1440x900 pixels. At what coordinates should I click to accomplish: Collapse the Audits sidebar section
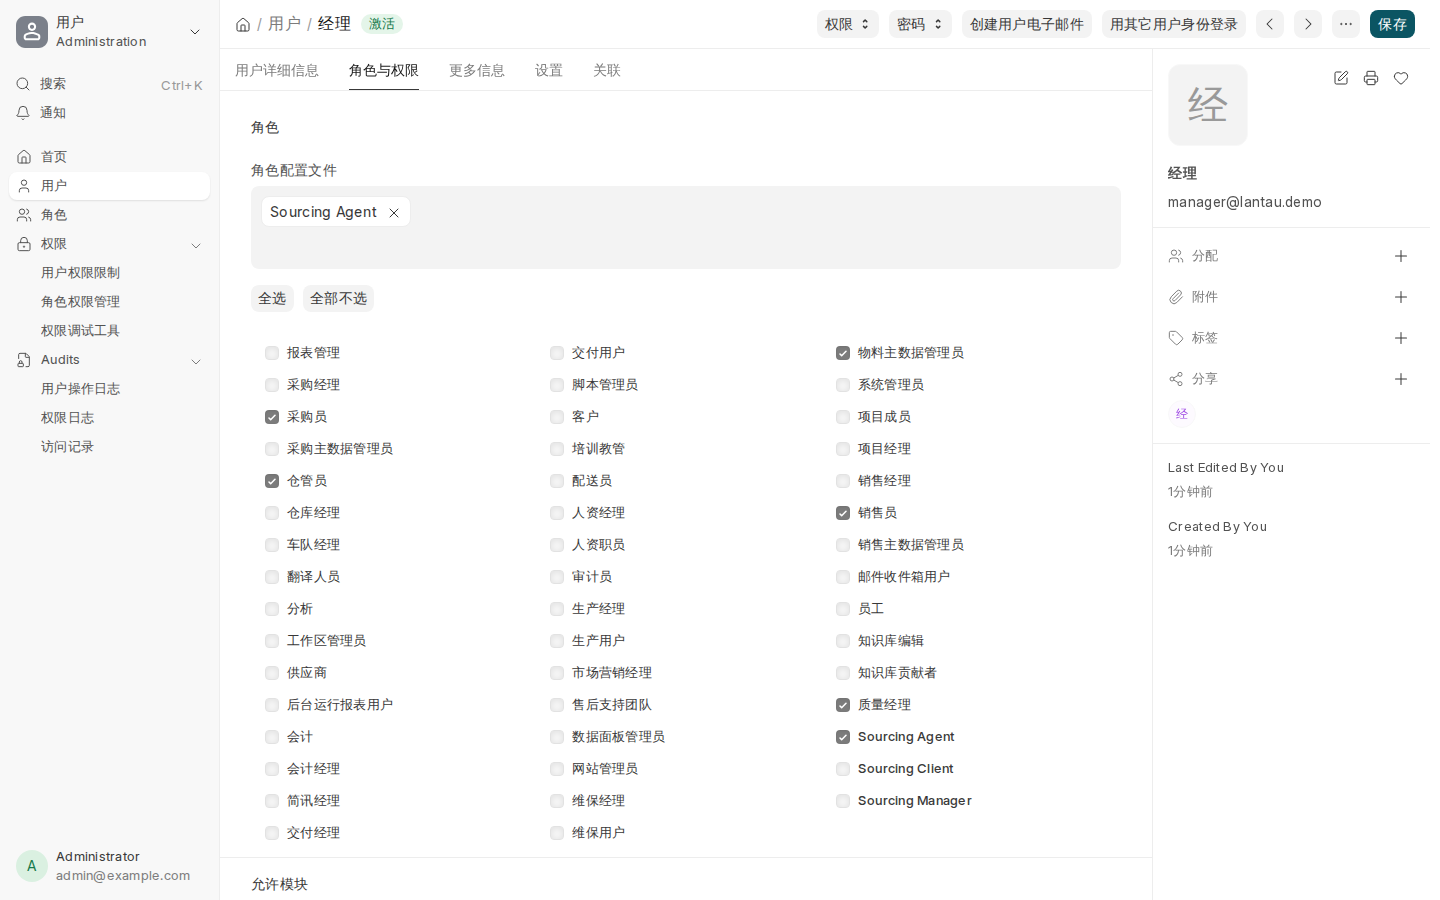click(x=196, y=361)
